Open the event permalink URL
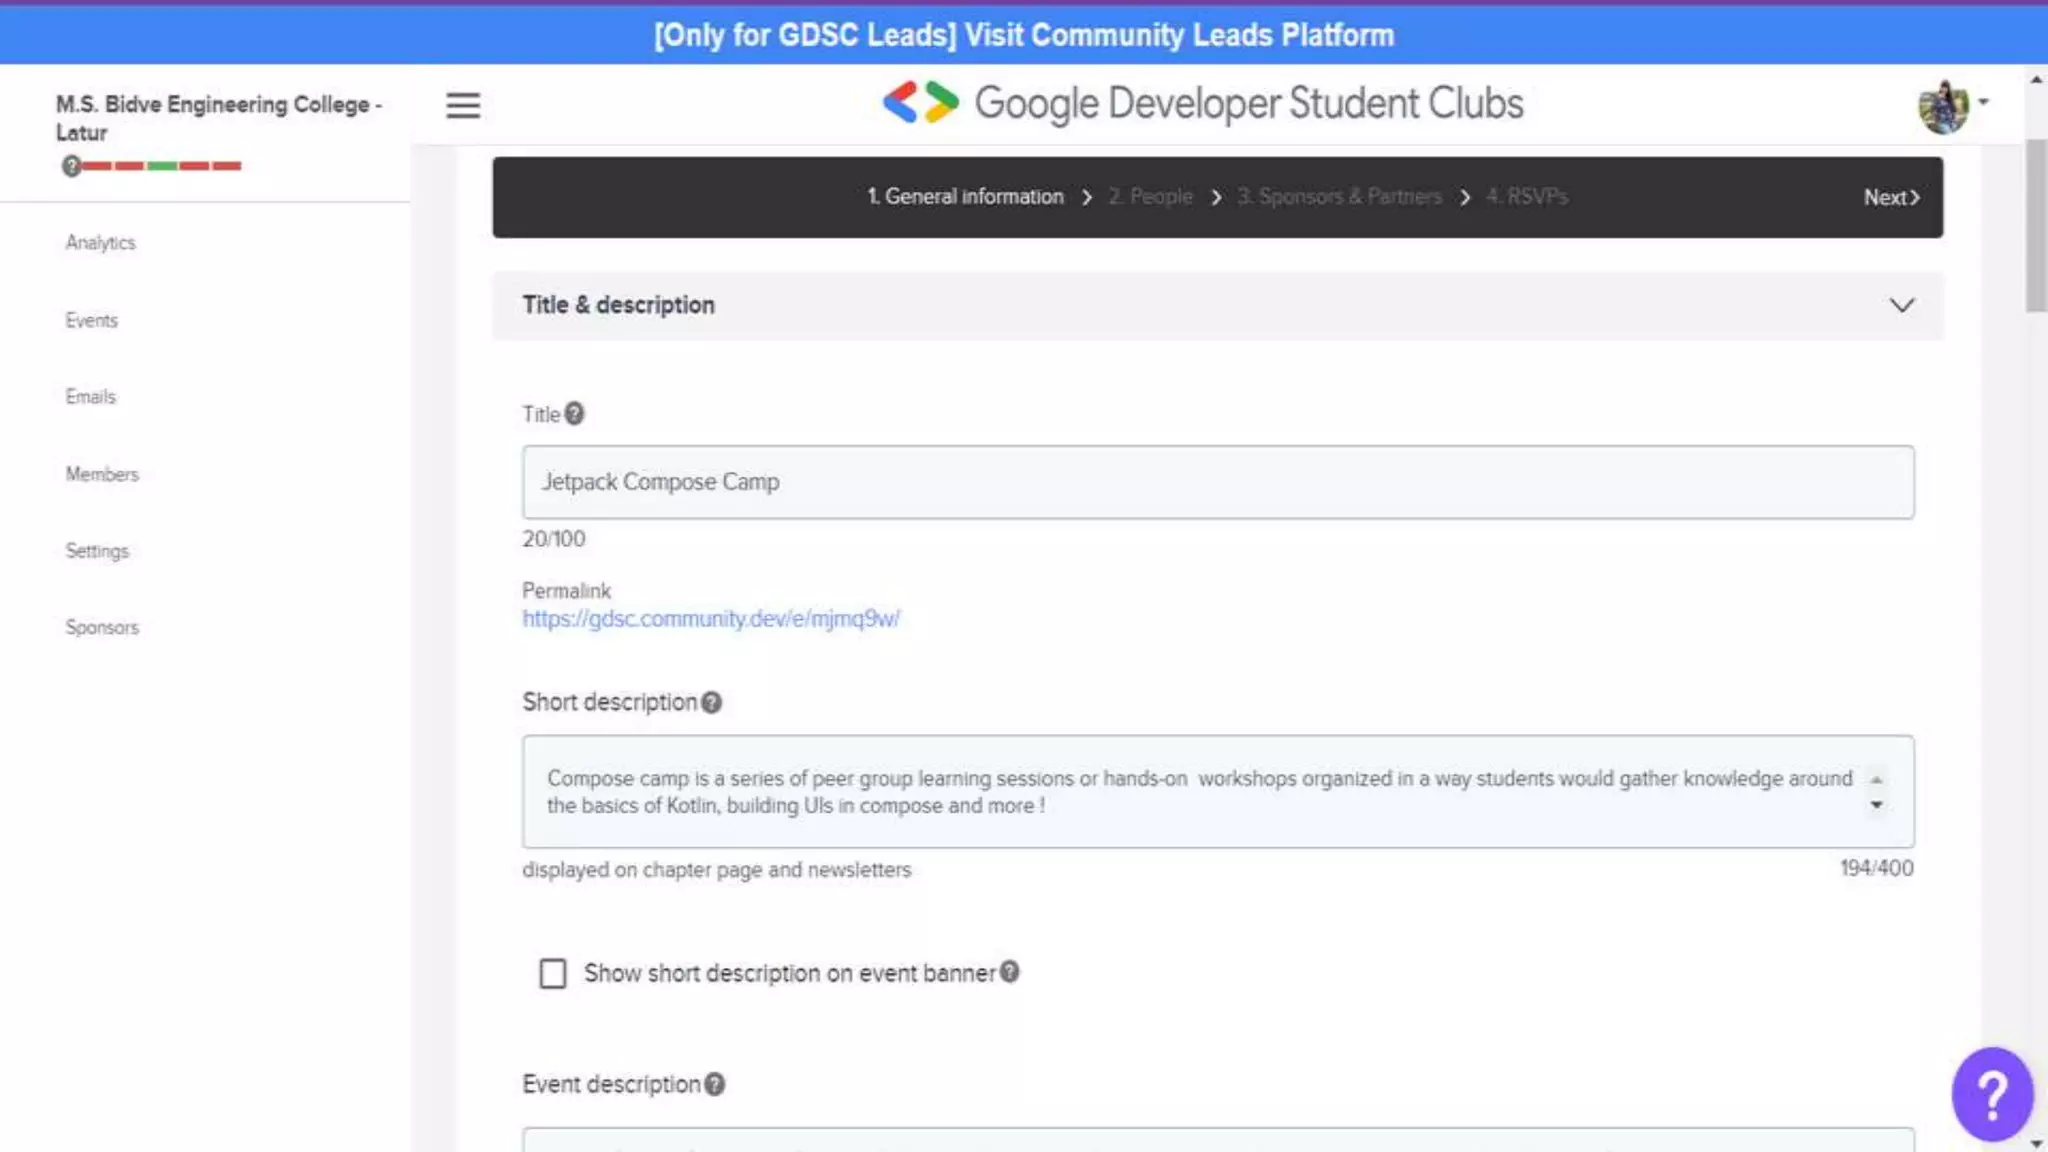The height and width of the screenshot is (1152, 2048). tap(711, 619)
